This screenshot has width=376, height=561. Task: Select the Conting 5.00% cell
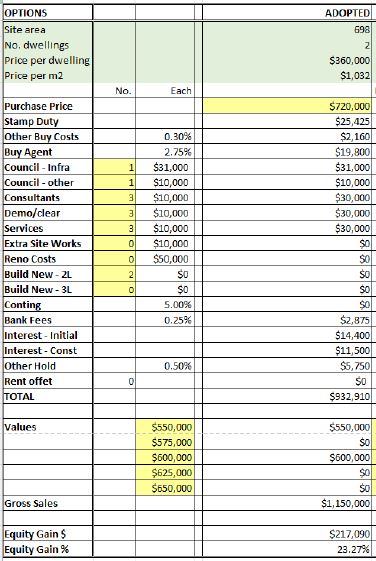click(x=165, y=305)
